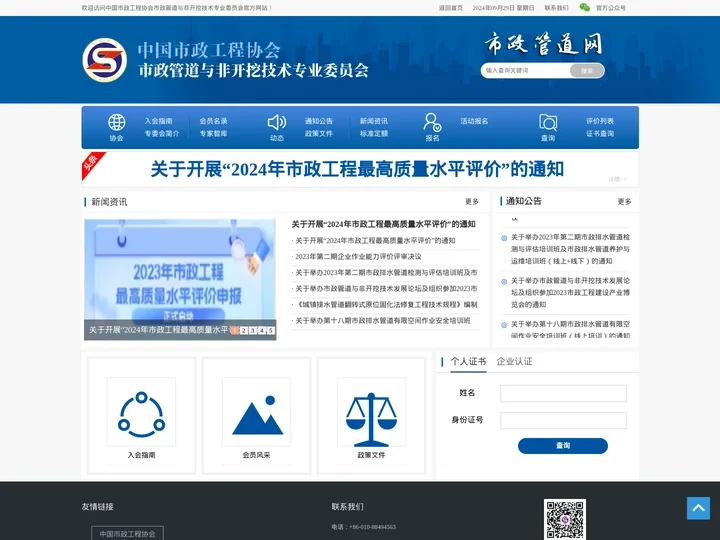The height and width of the screenshot is (540, 720).
Task: Click 联系我们 link in top bar
Action: (x=557, y=8)
